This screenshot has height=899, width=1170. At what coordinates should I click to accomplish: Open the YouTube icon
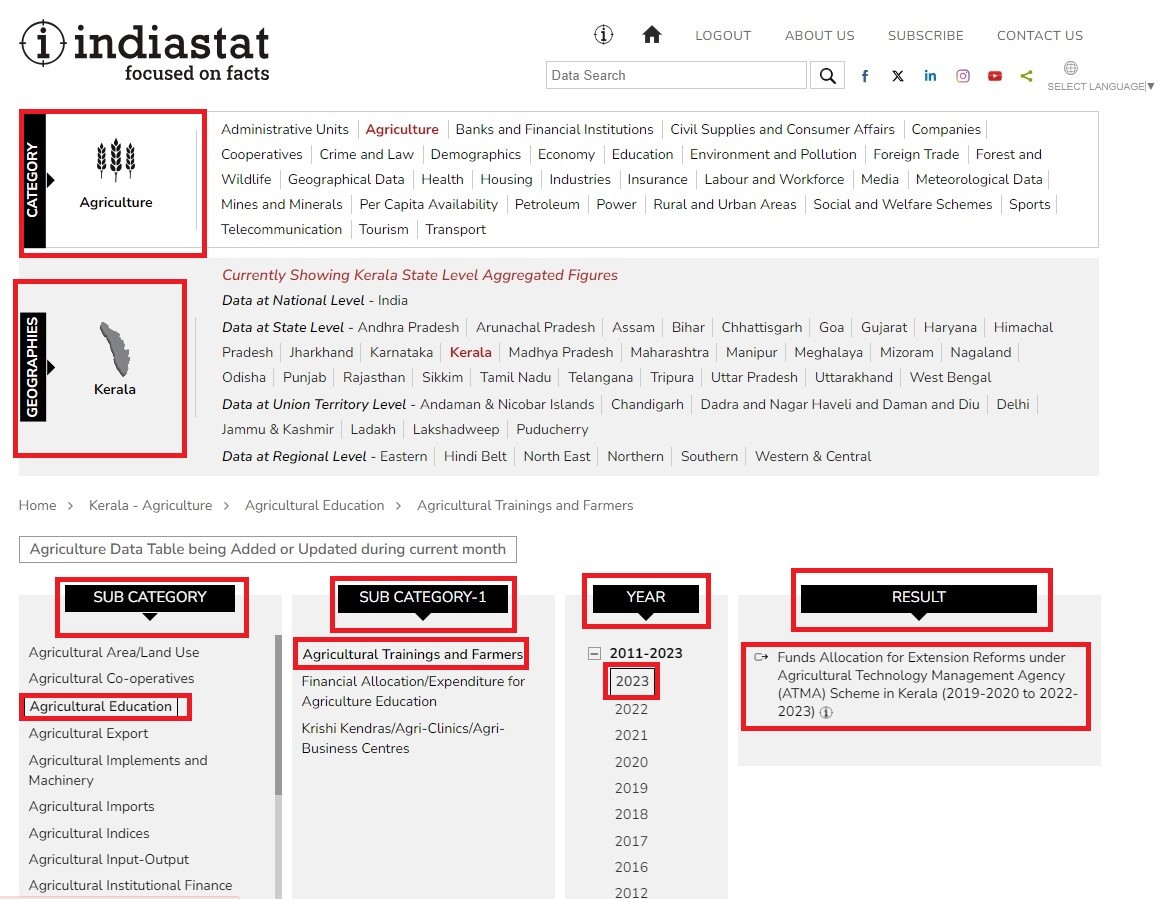995,76
